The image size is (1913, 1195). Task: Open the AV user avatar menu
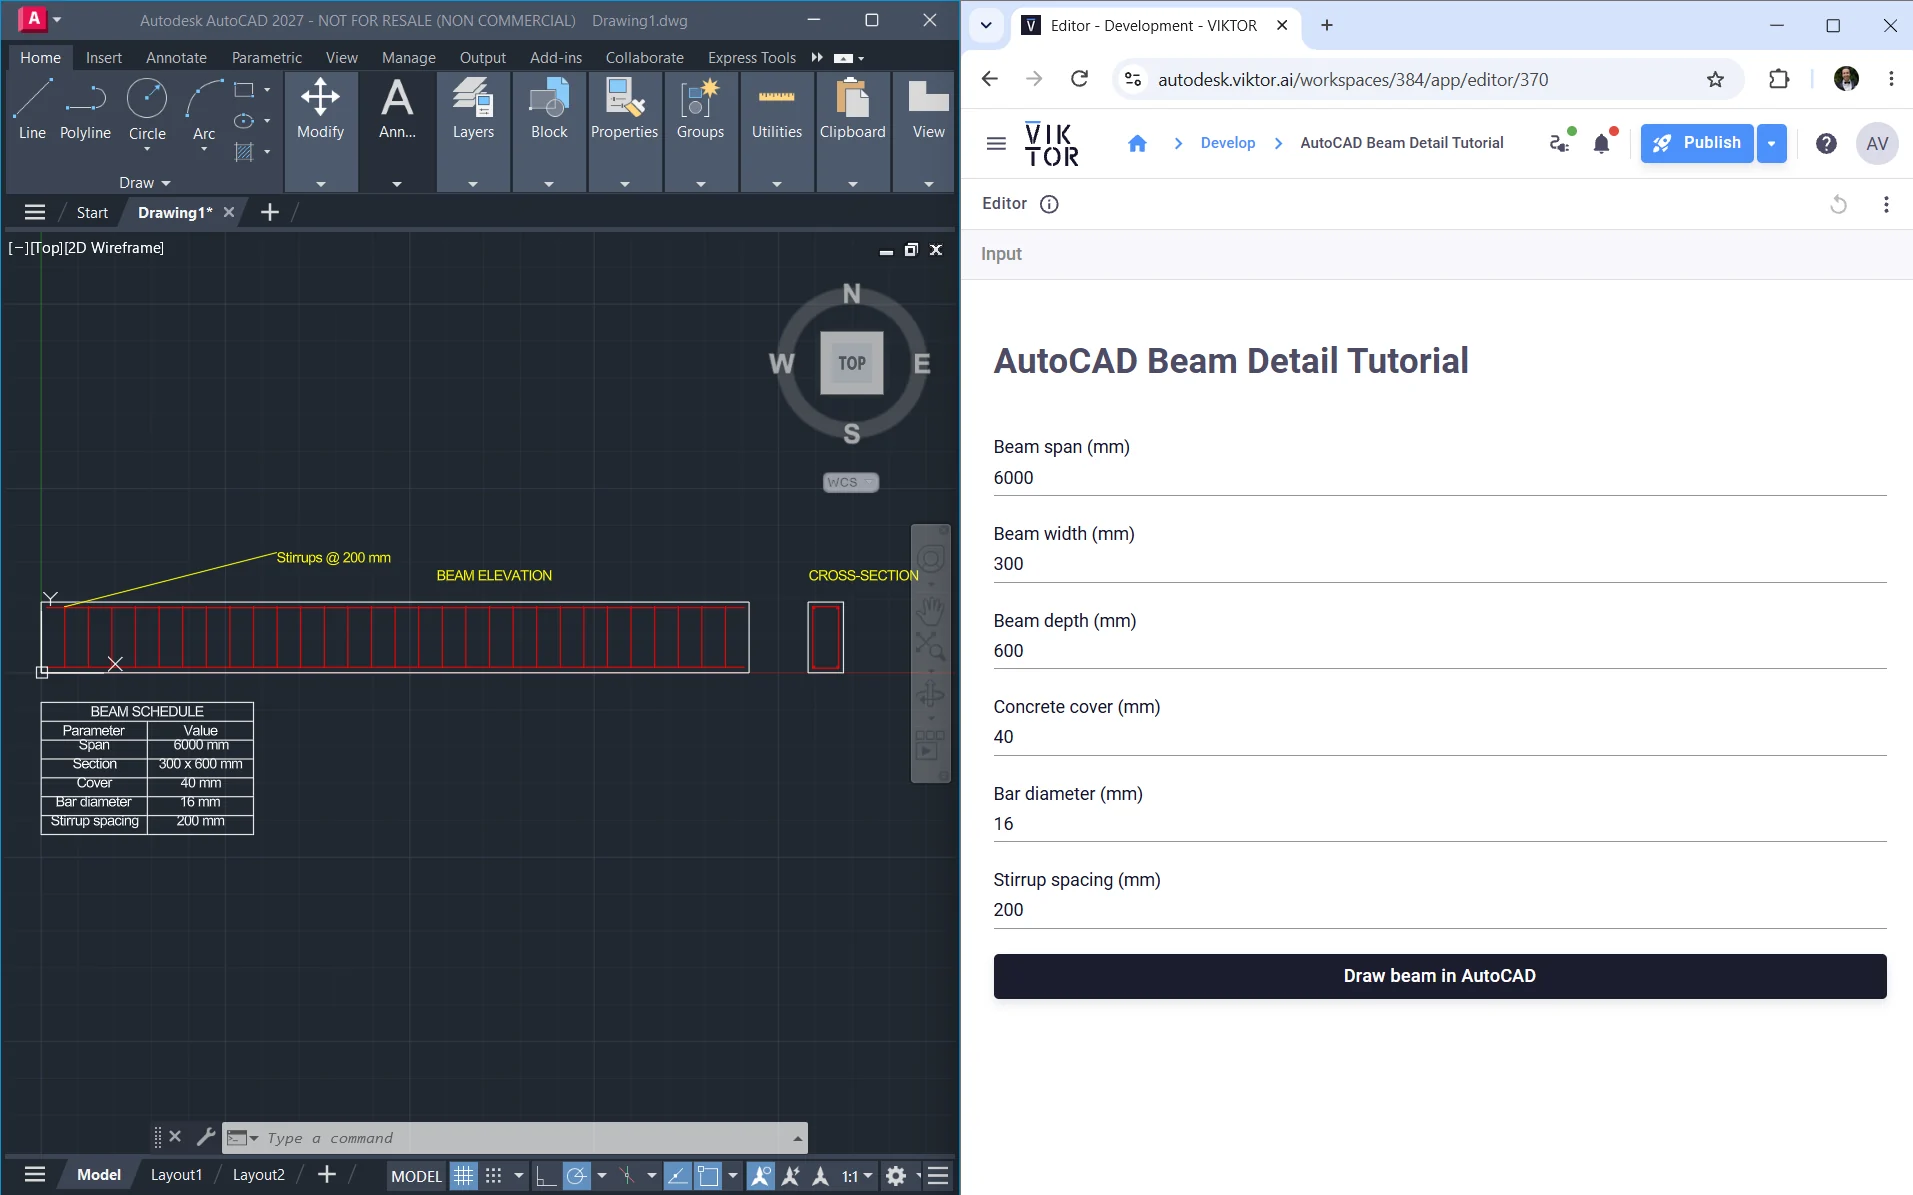coord(1877,143)
